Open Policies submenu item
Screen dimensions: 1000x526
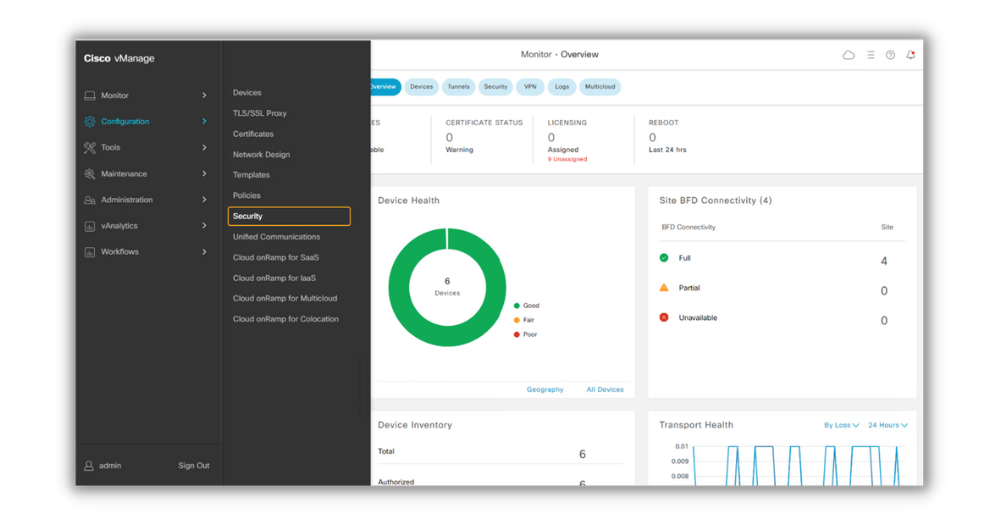click(x=247, y=196)
